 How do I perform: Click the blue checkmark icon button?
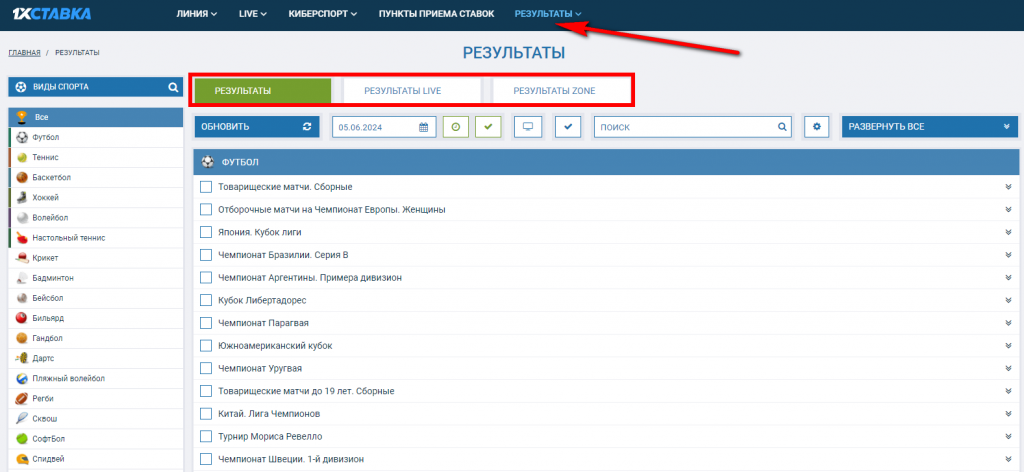click(568, 127)
